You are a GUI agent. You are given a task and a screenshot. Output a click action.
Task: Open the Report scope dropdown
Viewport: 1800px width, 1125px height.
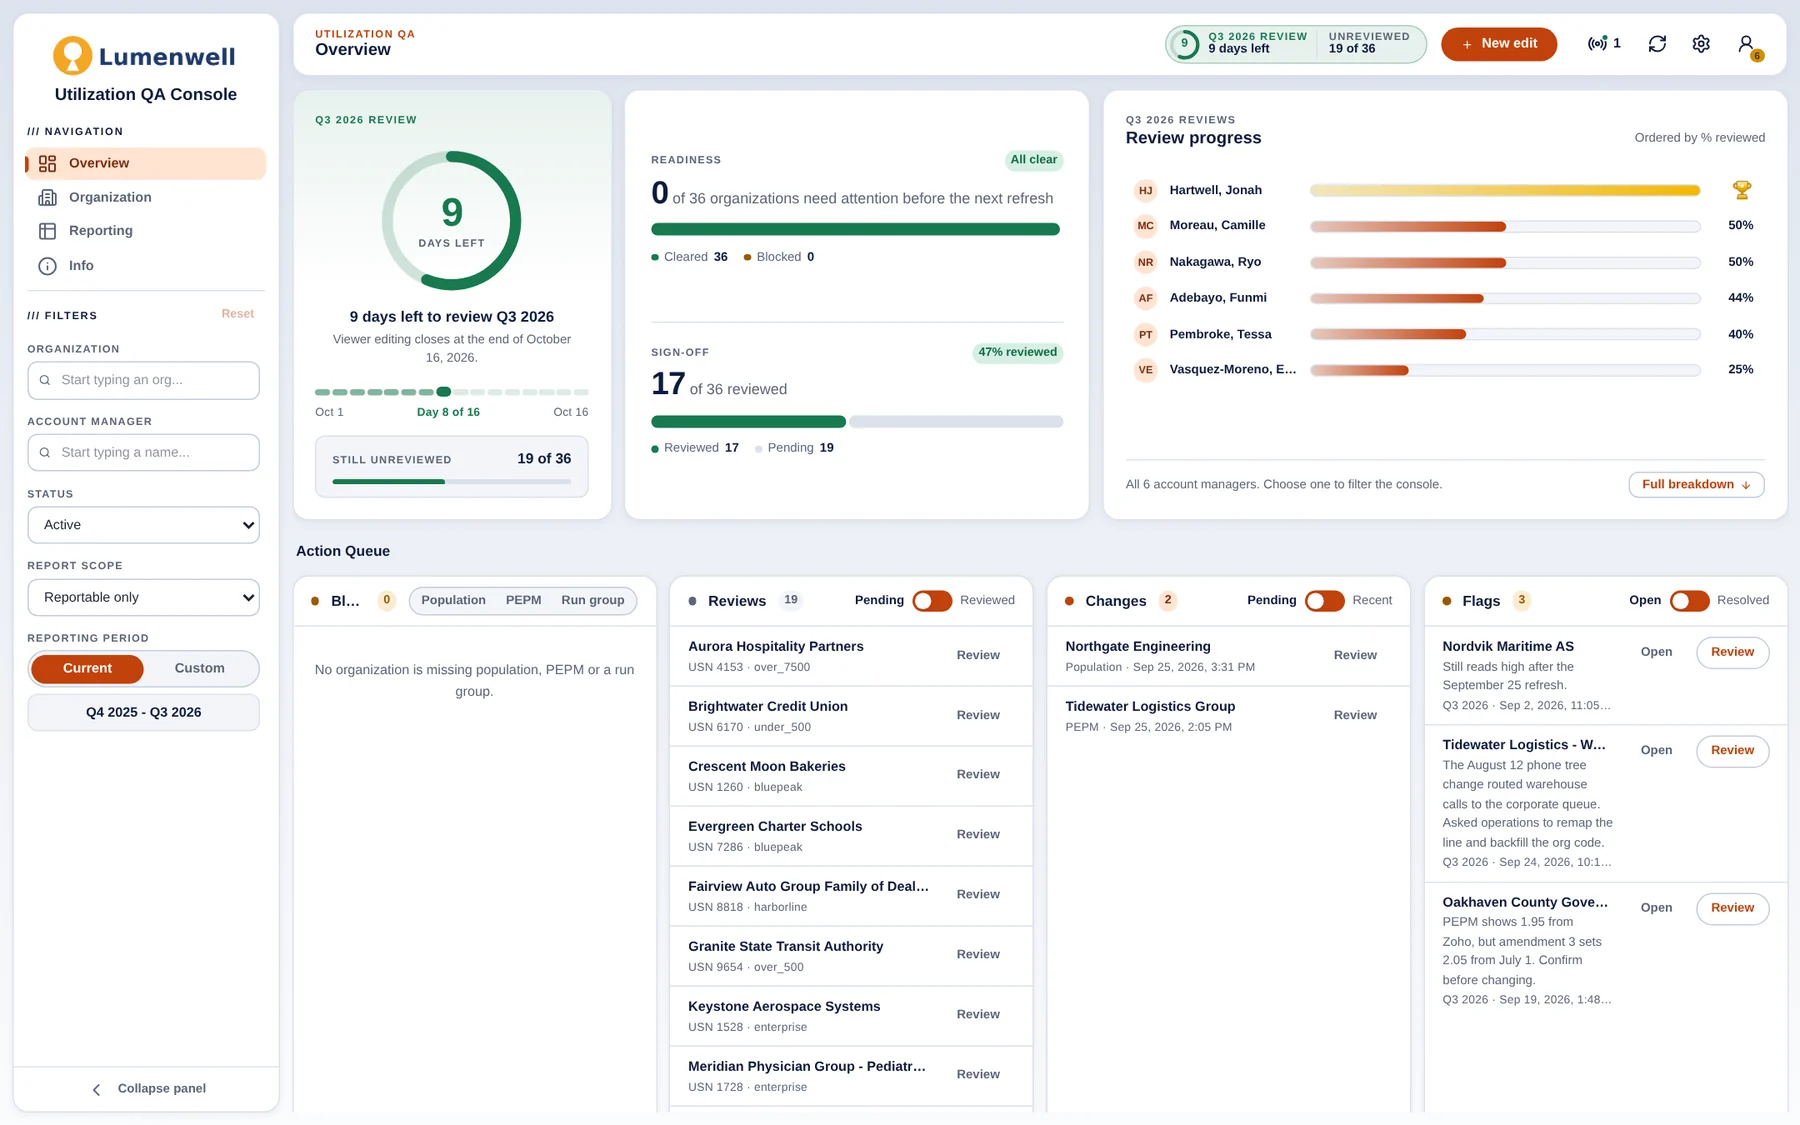click(x=143, y=597)
